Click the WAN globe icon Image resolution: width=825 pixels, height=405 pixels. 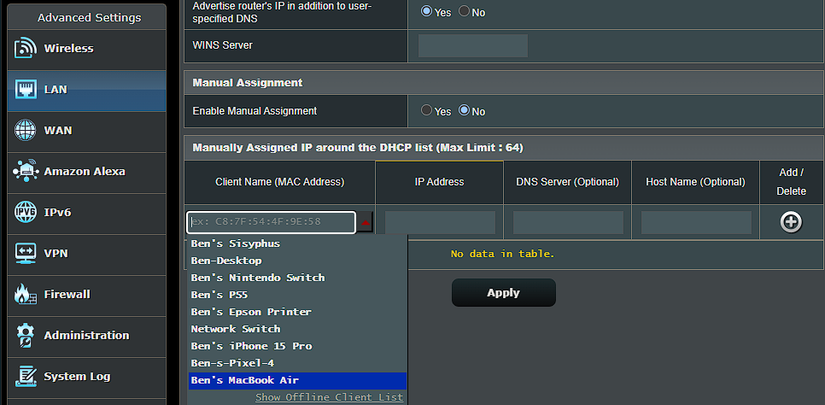point(25,130)
